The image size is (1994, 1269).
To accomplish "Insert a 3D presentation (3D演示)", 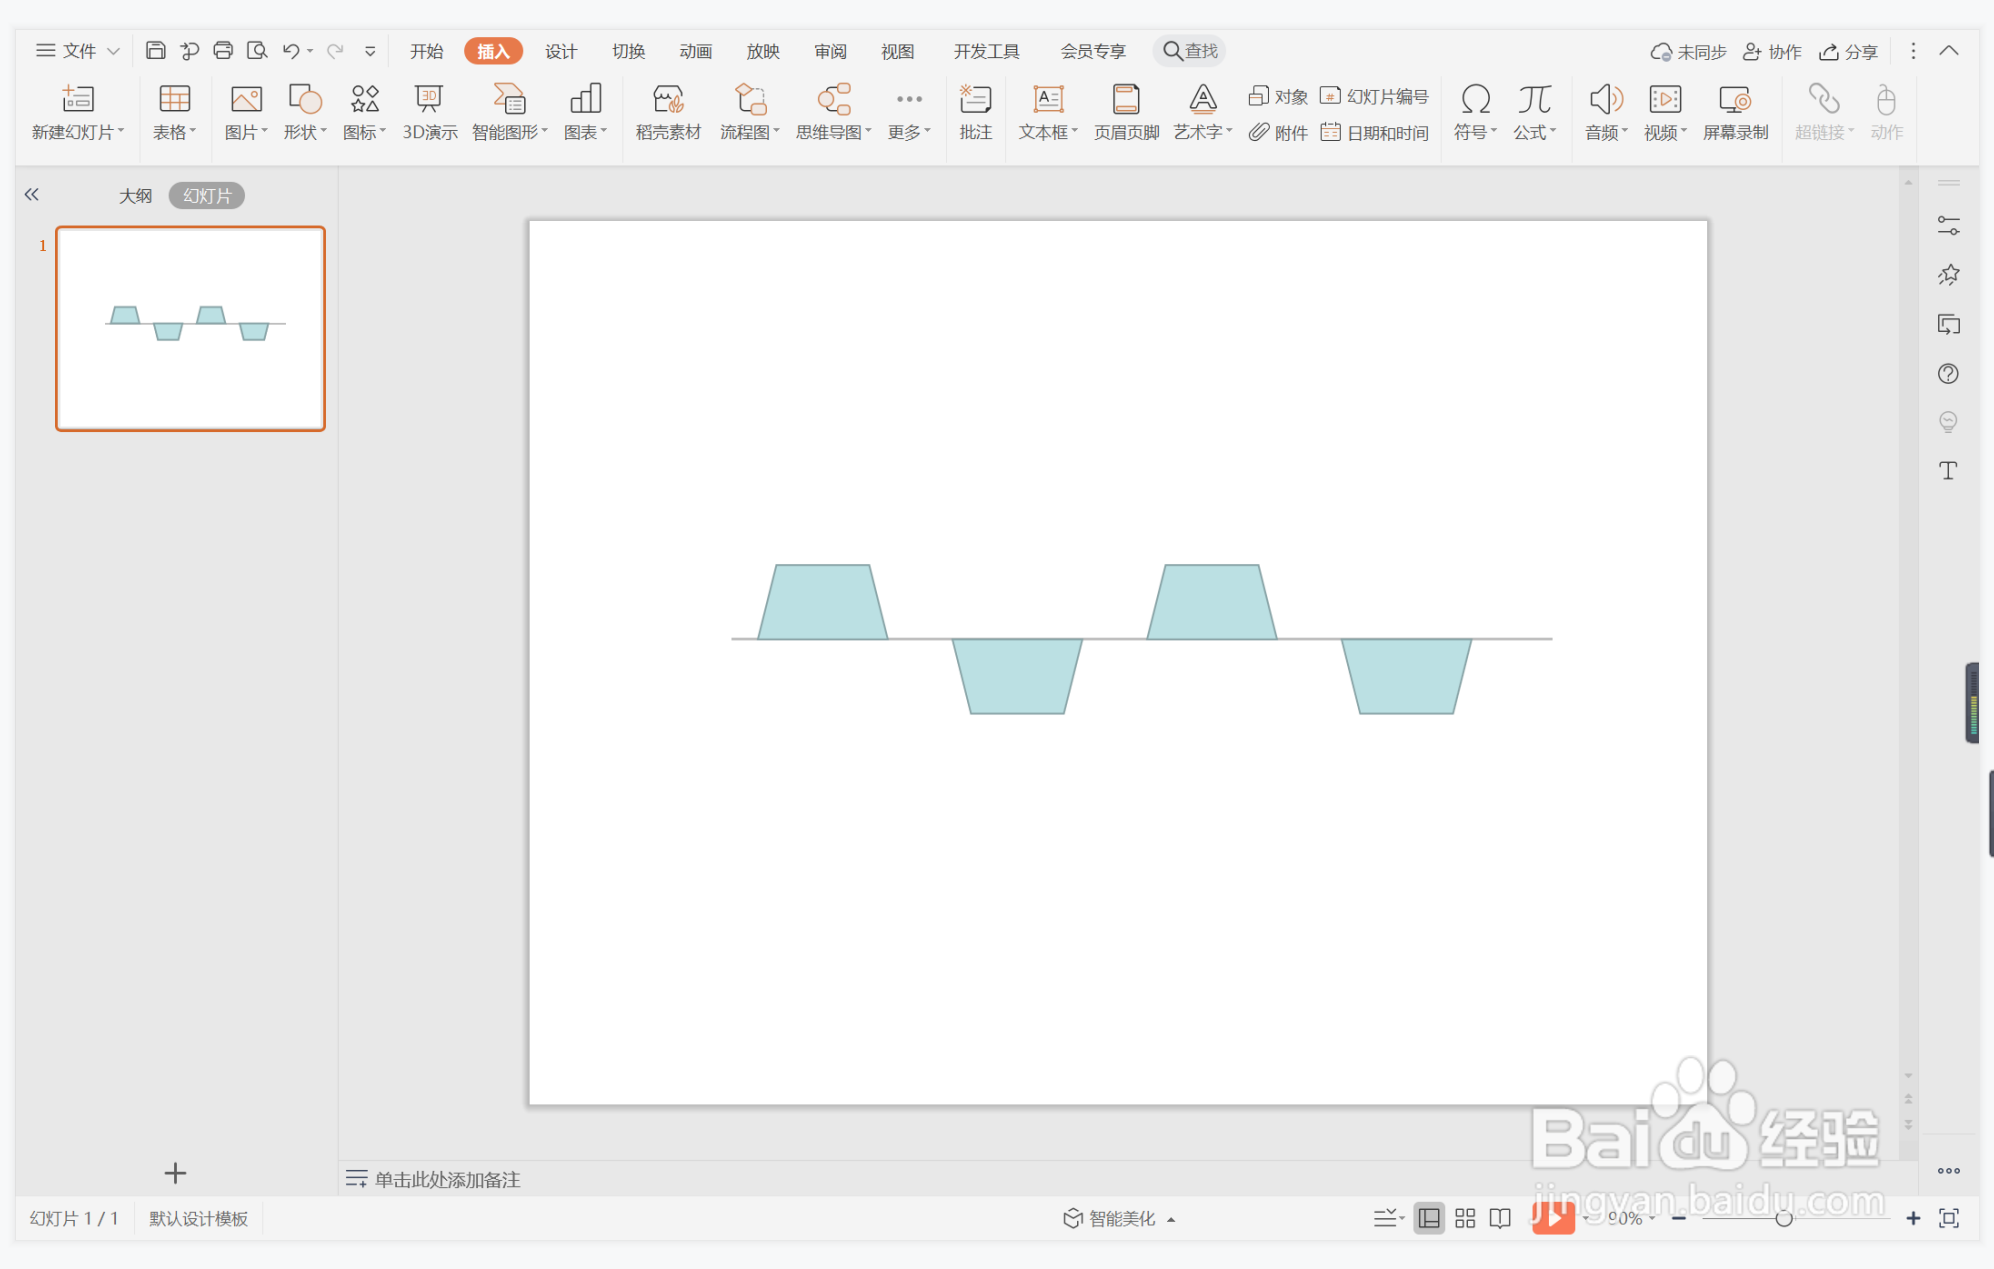I will click(x=429, y=111).
